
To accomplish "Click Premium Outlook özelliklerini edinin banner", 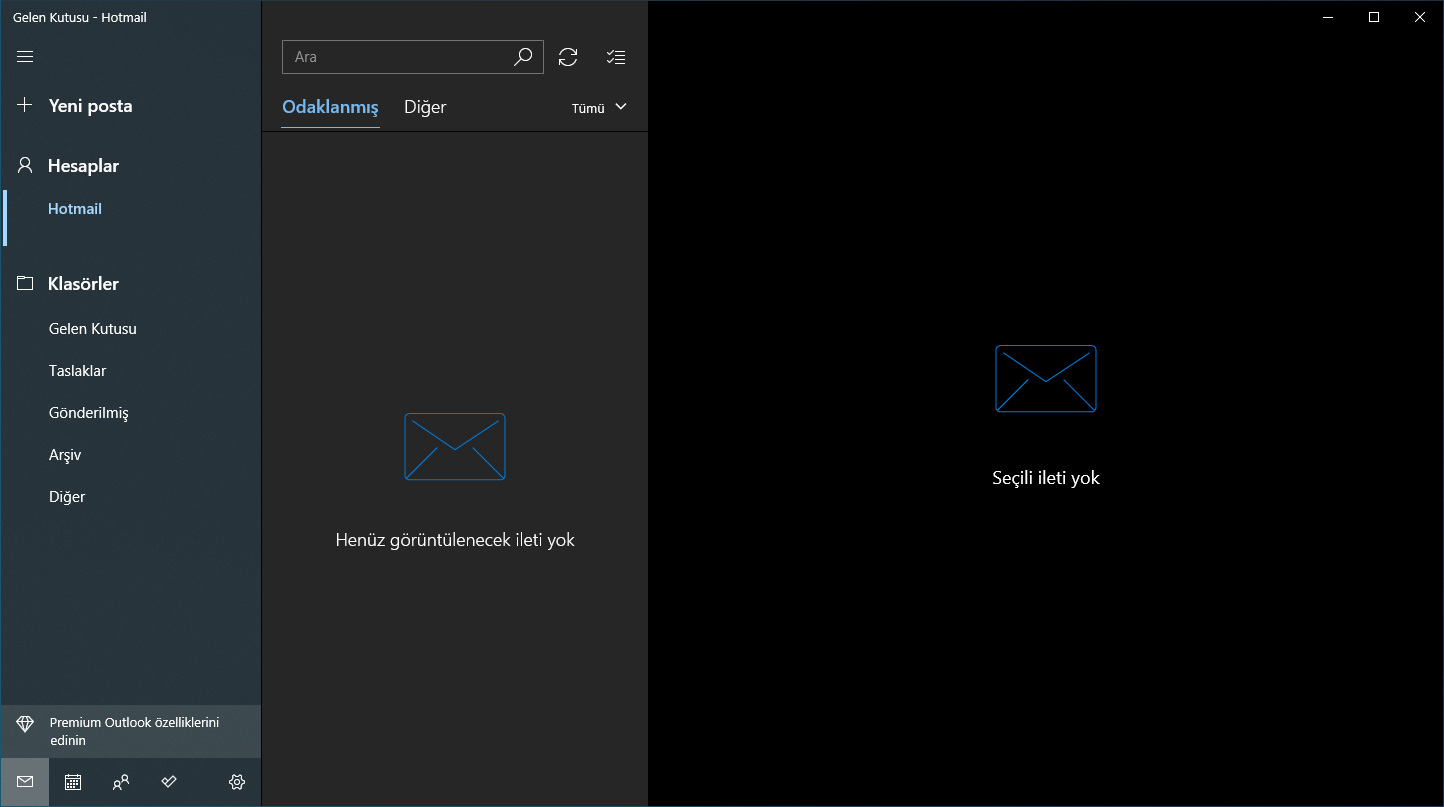I will coord(130,731).
